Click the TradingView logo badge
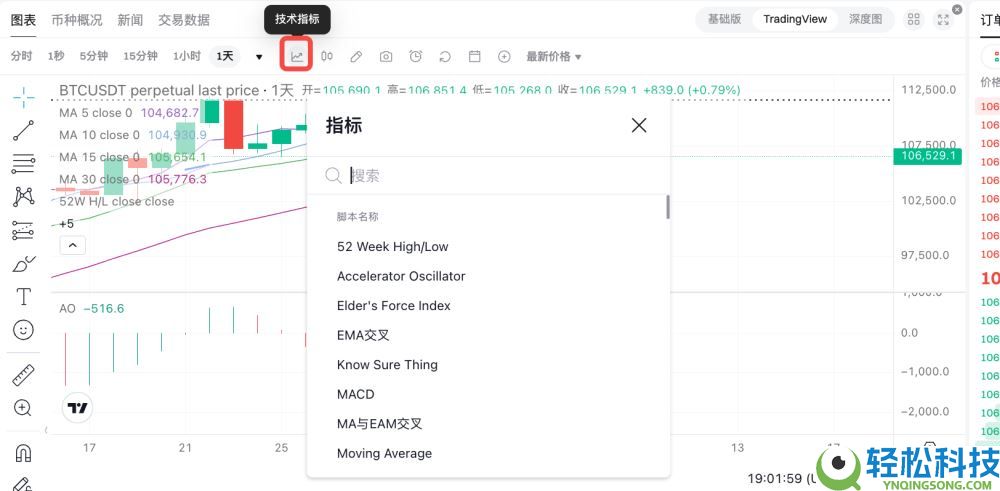Viewport: 1000px width, 491px height. [x=78, y=408]
